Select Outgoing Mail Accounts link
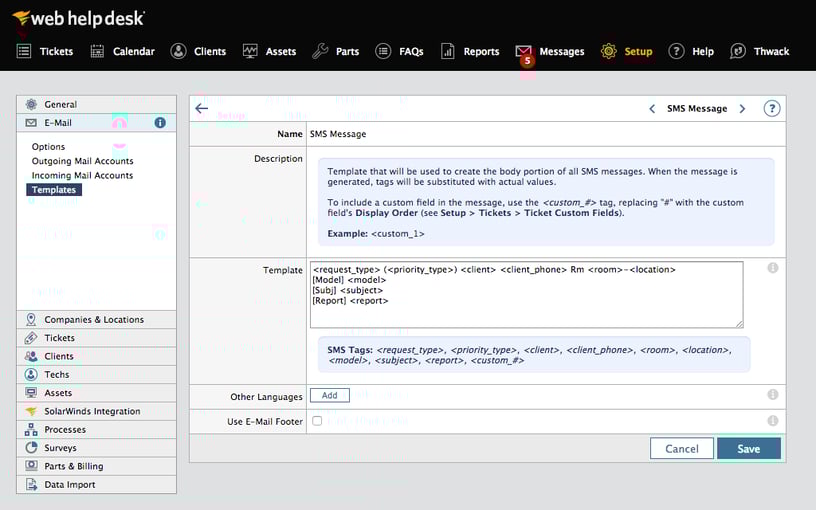816x510 pixels. point(82,161)
